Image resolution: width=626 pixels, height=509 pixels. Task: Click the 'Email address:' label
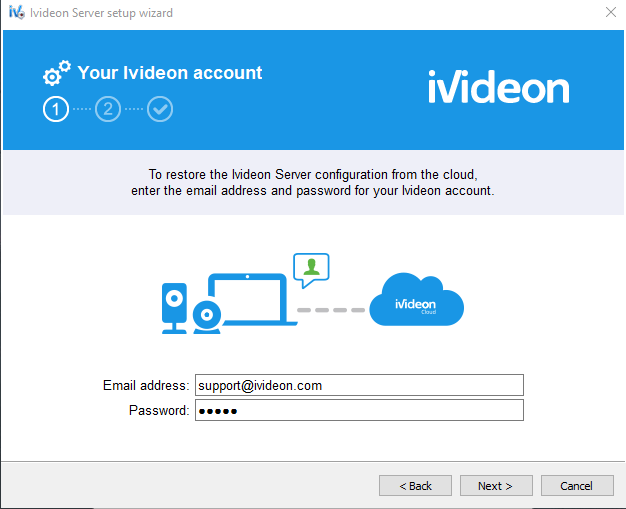[x=146, y=385]
